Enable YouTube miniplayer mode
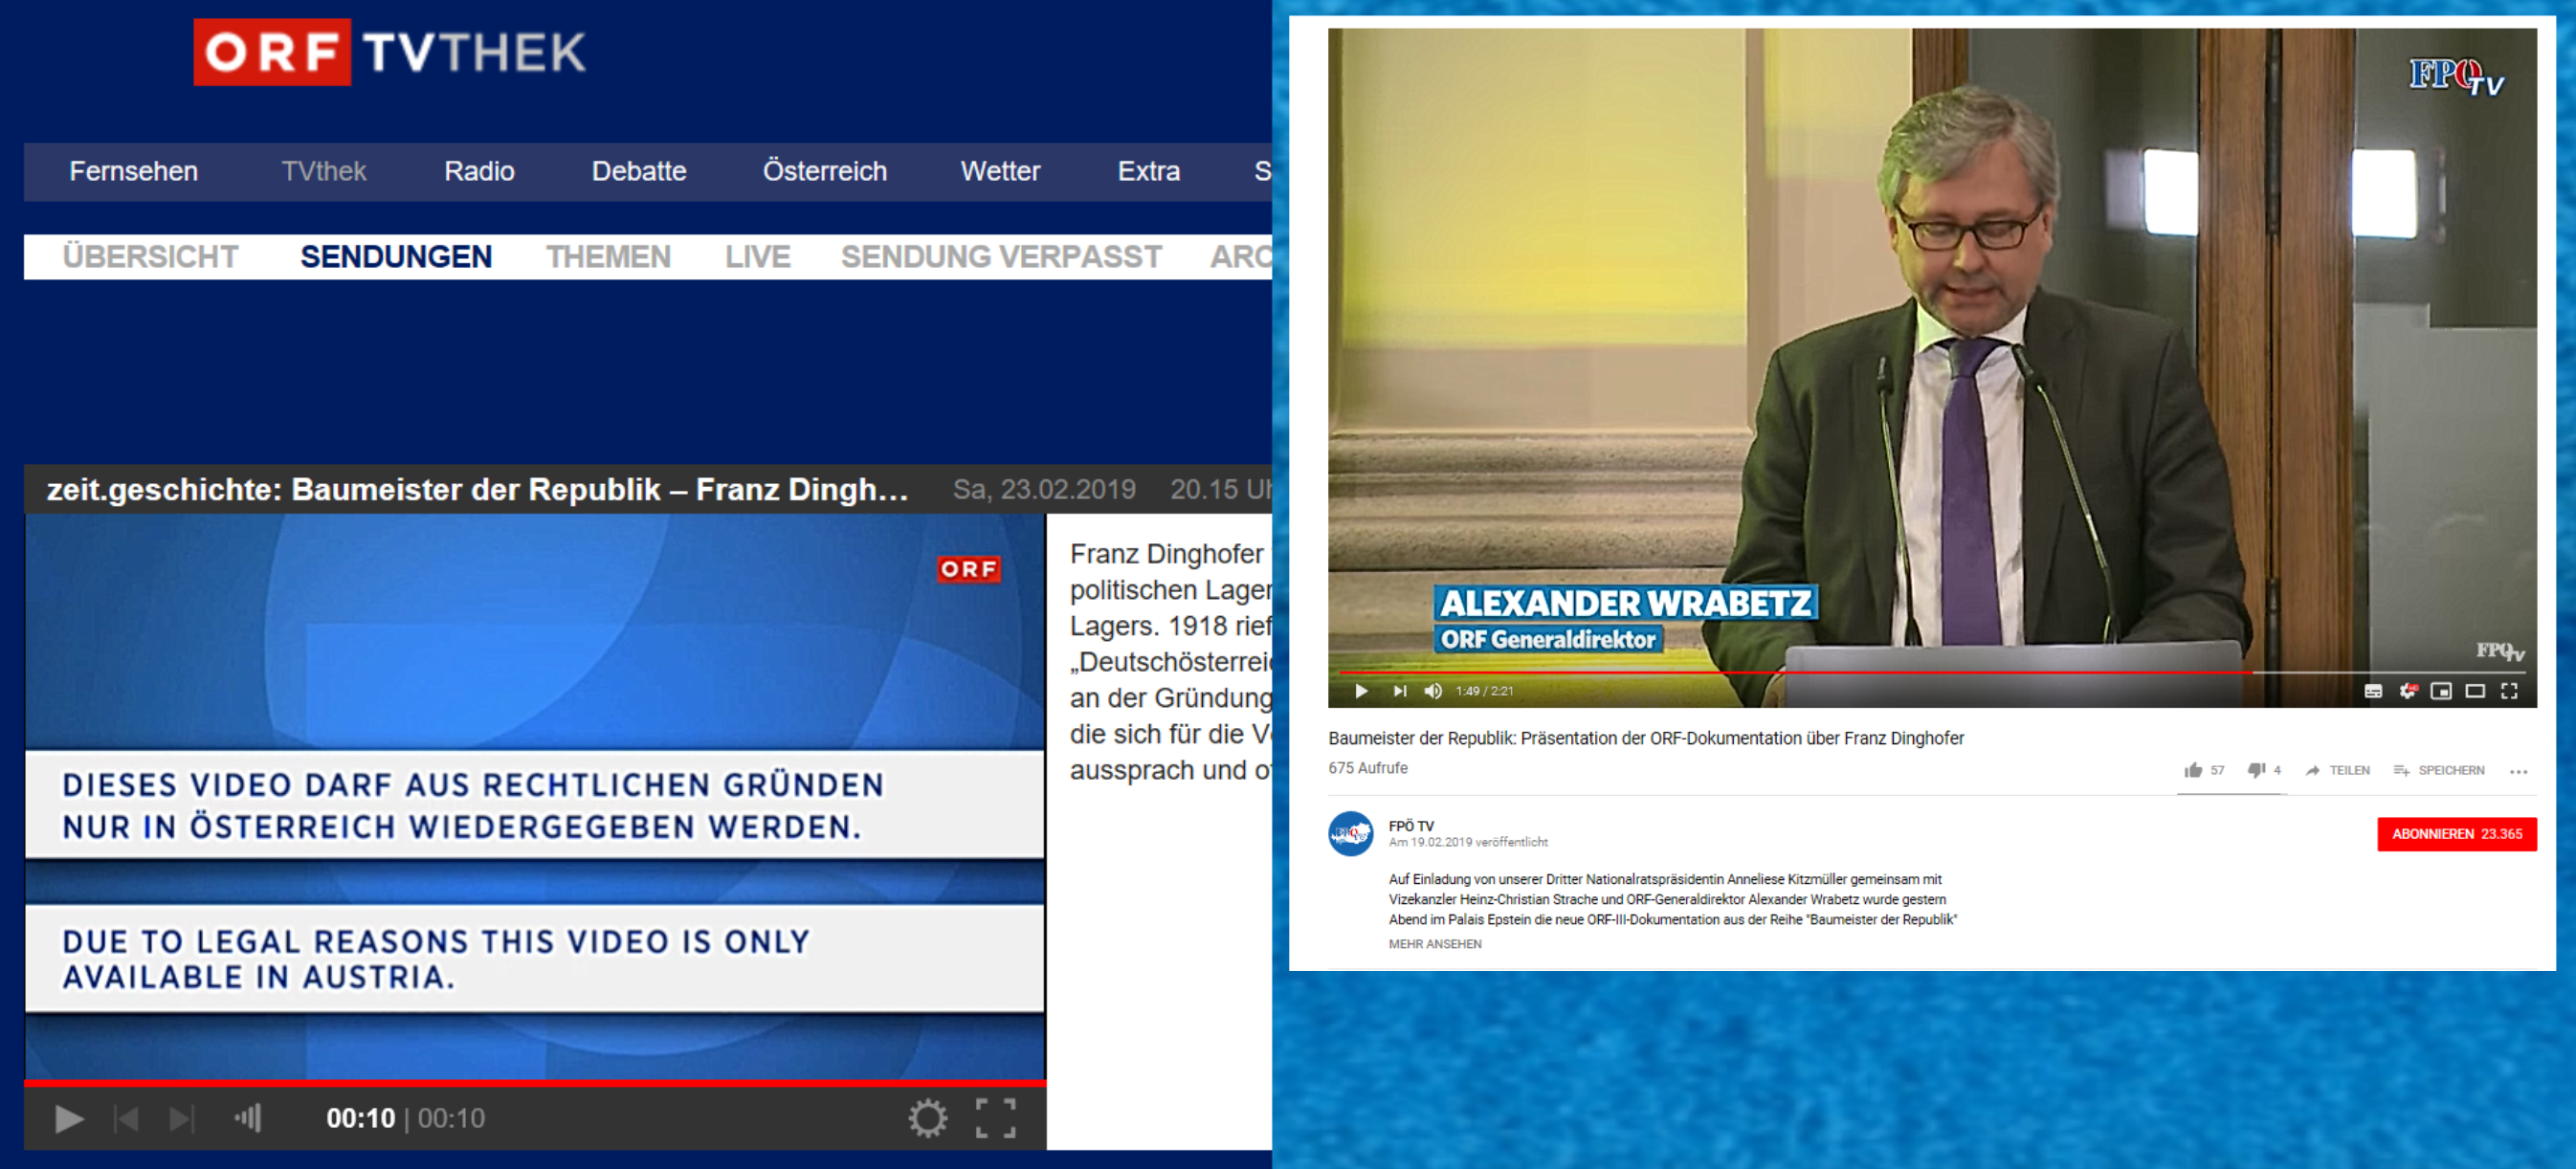Screen dimensions: 2576x1169 (2441, 691)
